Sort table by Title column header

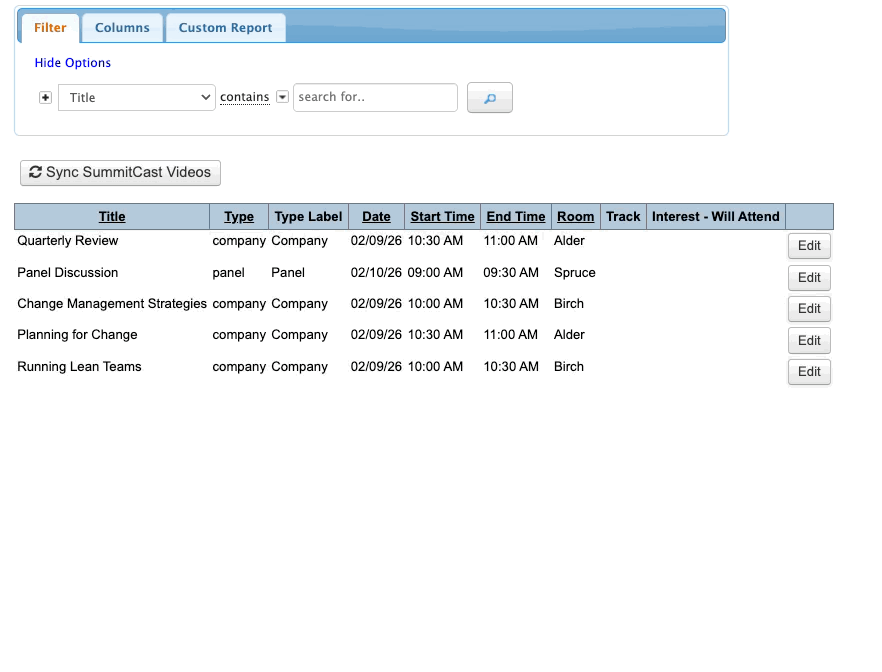112,217
